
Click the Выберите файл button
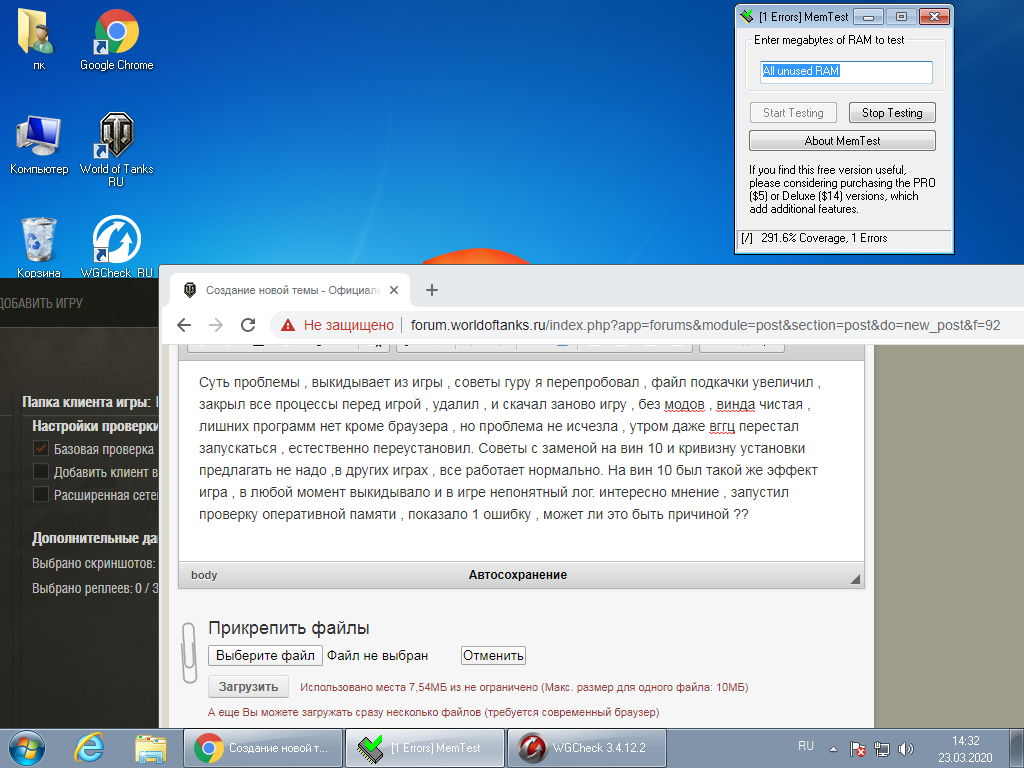coord(265,656)
